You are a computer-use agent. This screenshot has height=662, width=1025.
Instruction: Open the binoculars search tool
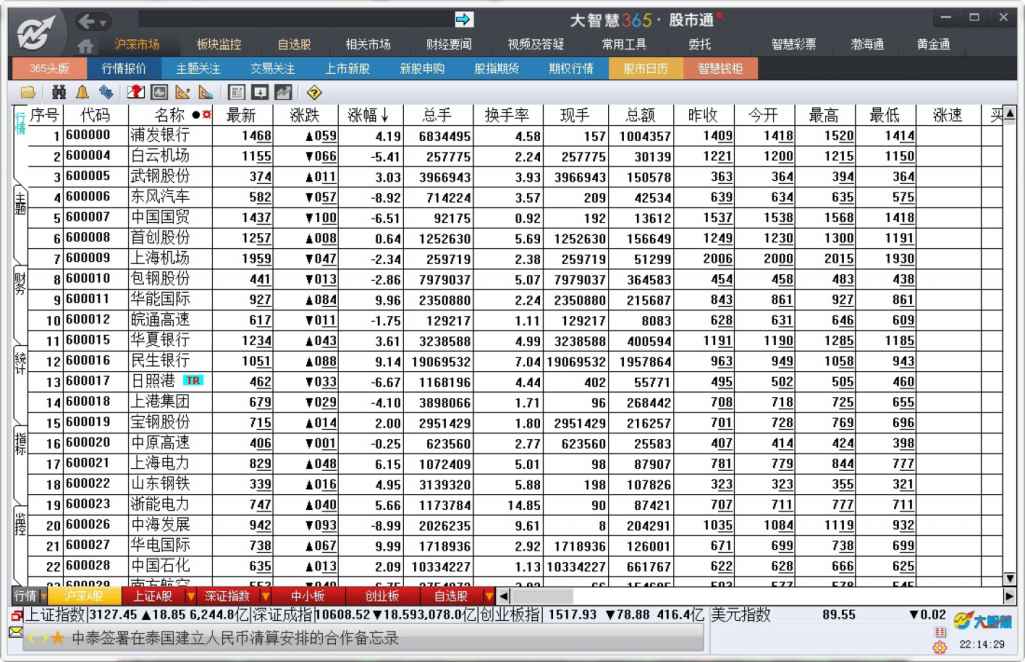click(x=59, y=93)
